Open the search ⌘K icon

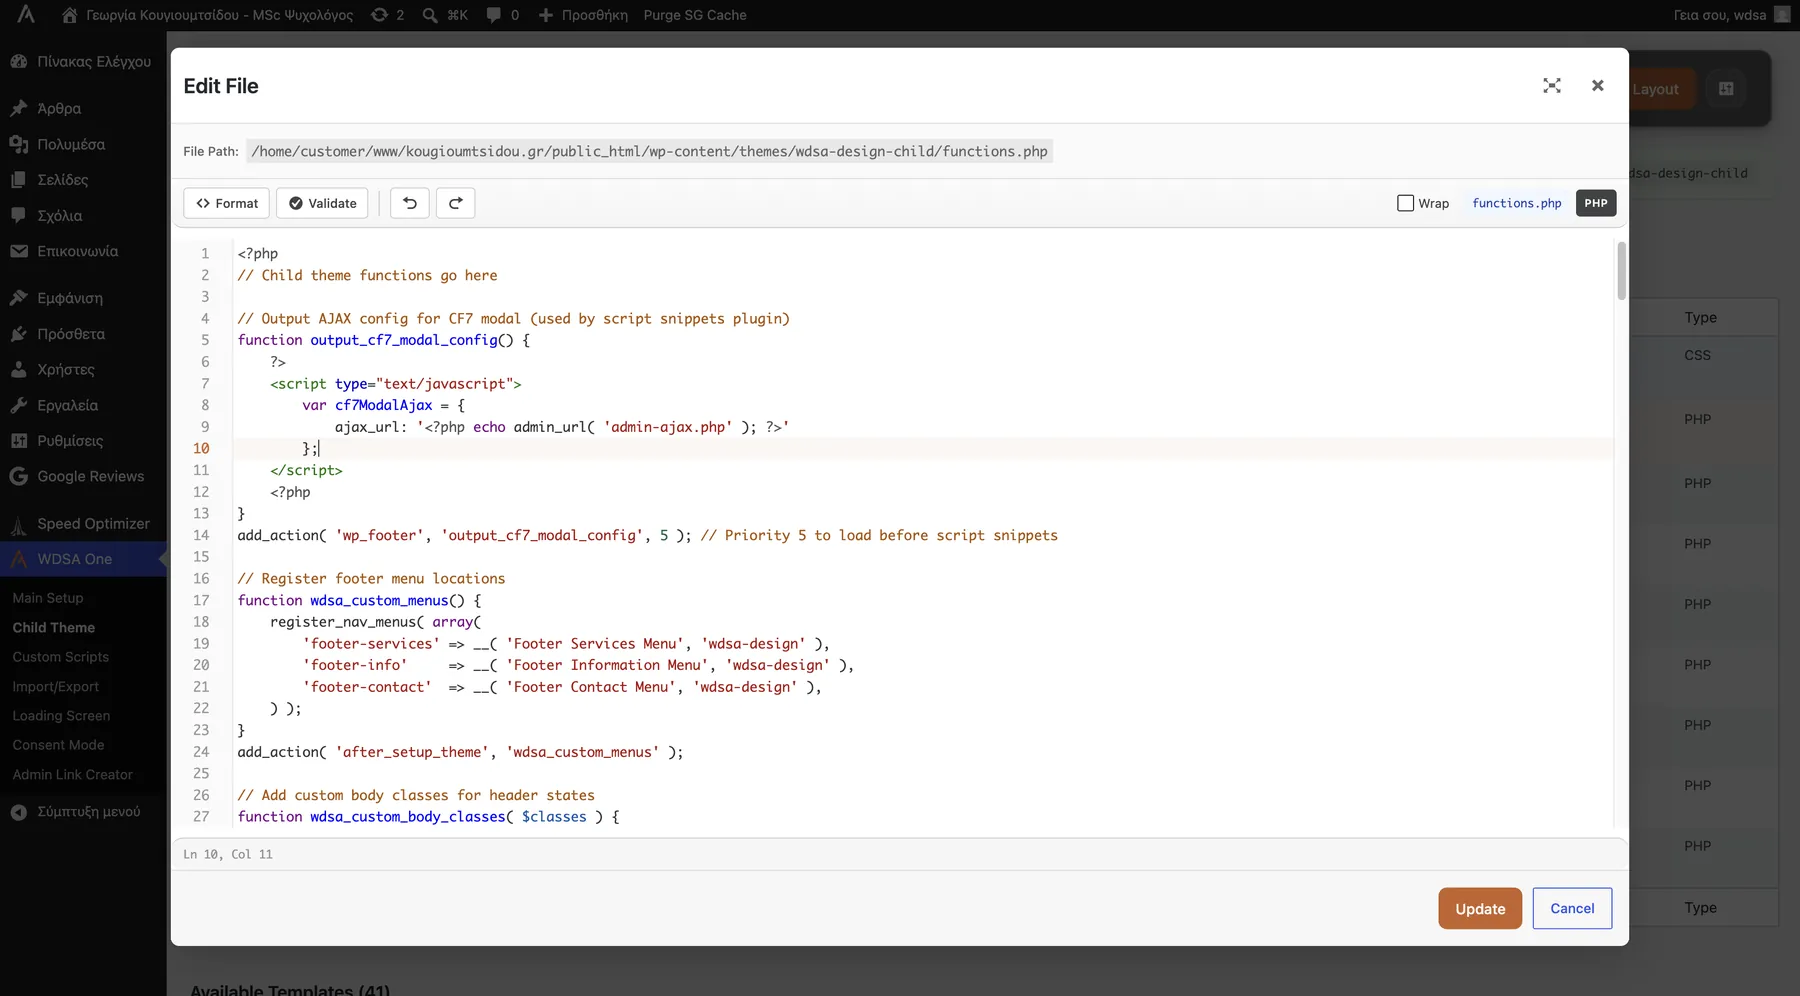click(445, 15)
